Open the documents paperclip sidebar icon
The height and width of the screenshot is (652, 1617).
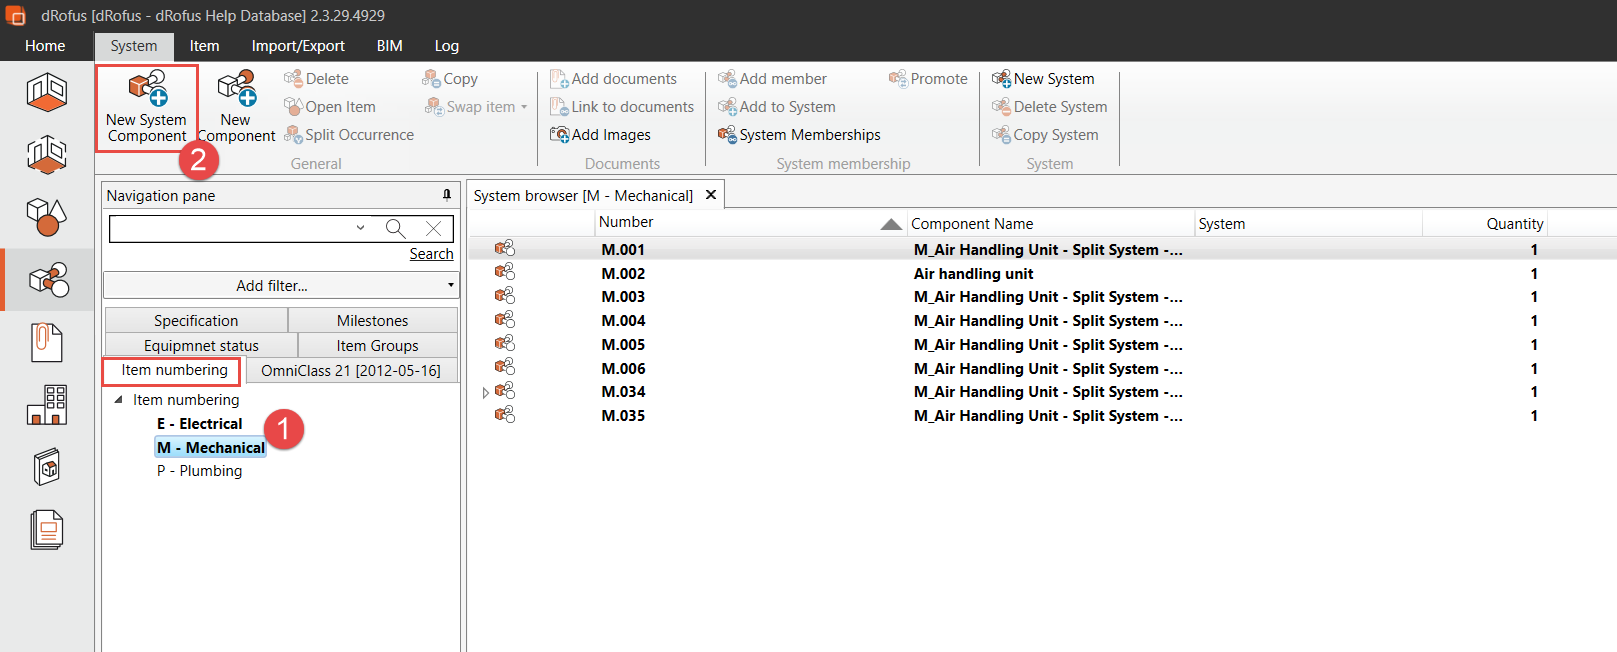pyautogui.click(x=46, y=343)
